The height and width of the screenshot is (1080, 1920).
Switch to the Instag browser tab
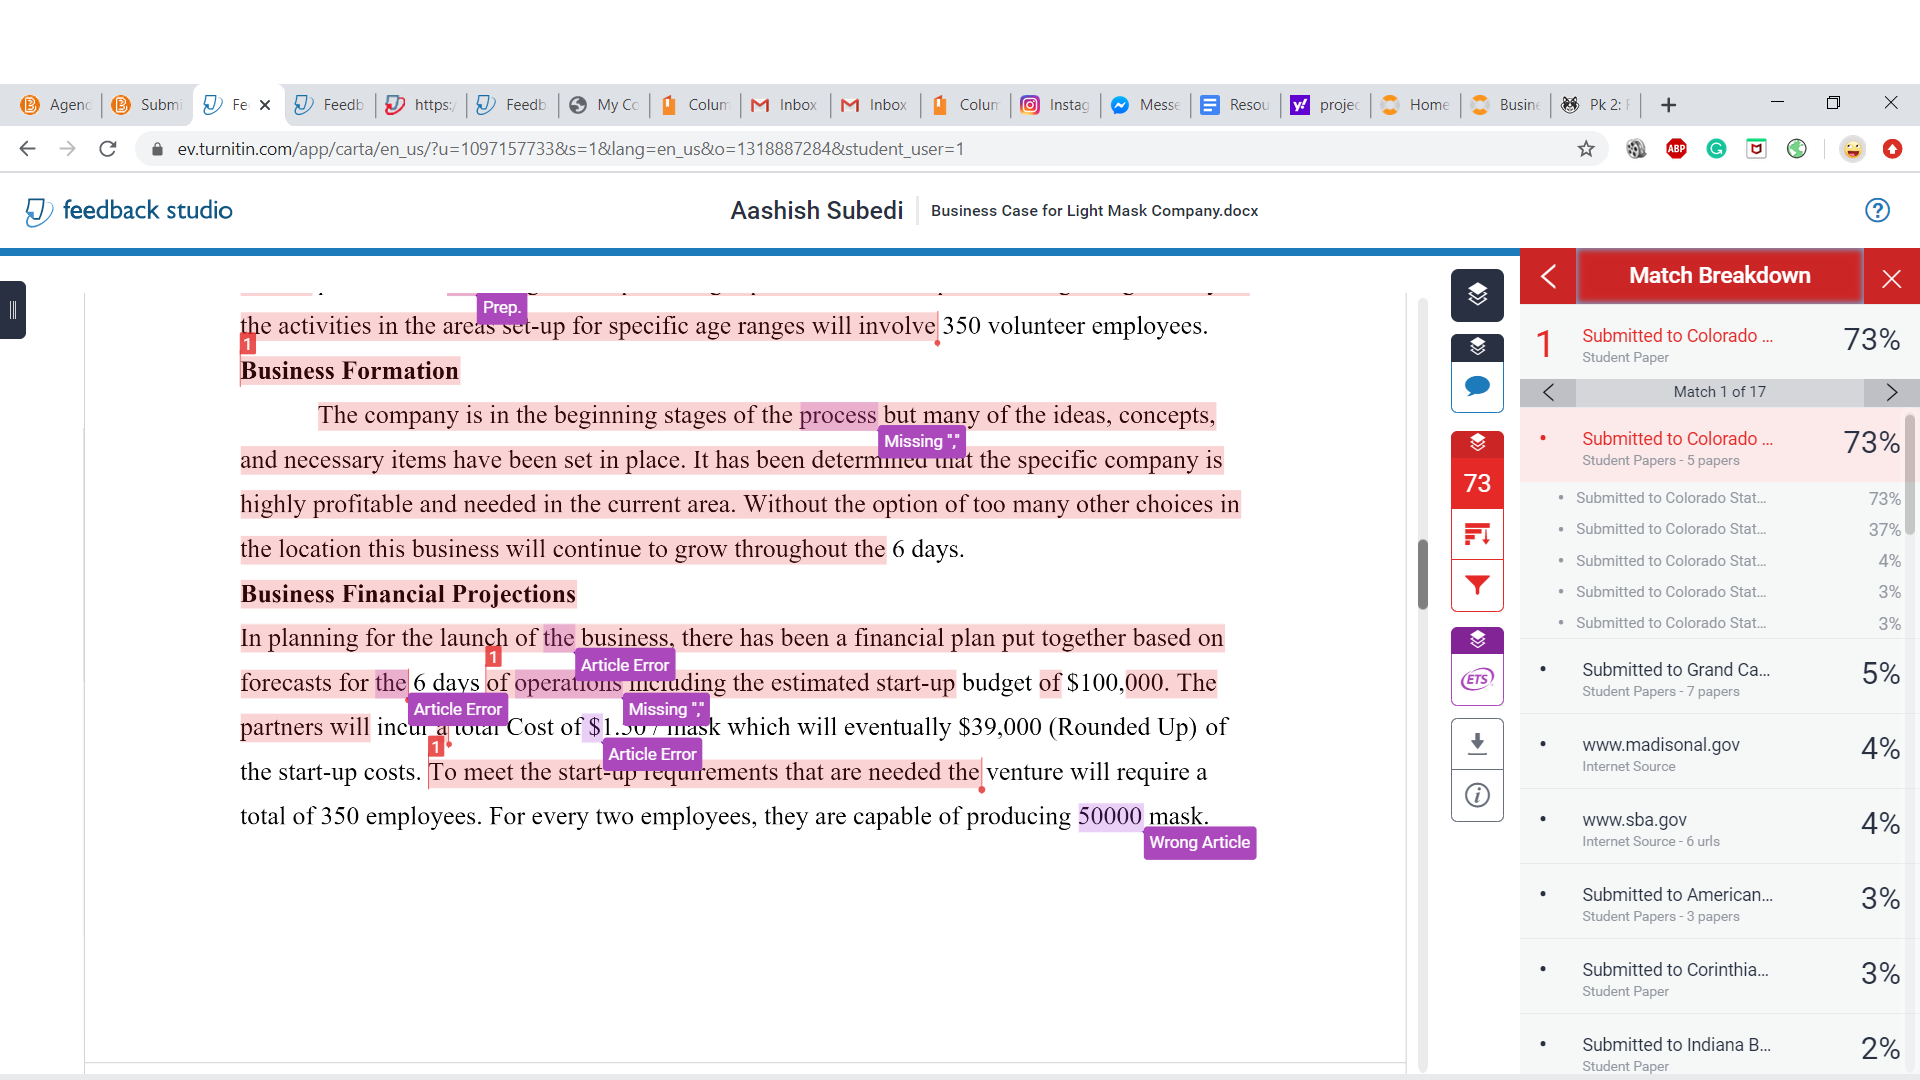coord(1055,105)
